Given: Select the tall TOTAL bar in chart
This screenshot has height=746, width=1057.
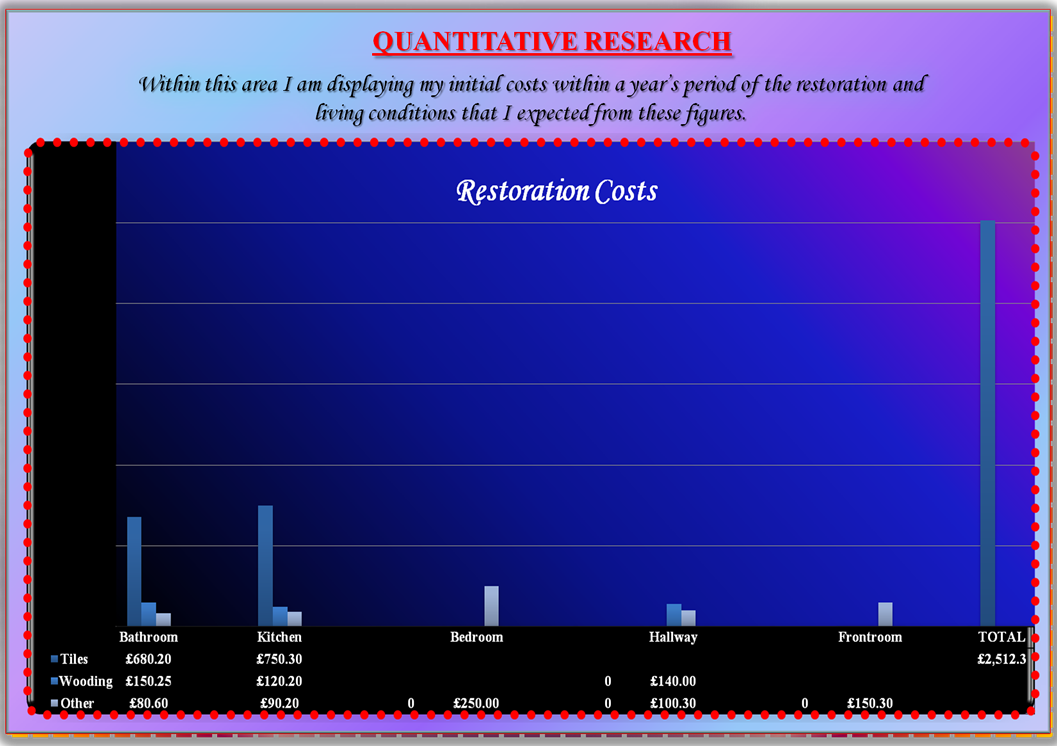Looking at the screenshot, I should point(987,423).
